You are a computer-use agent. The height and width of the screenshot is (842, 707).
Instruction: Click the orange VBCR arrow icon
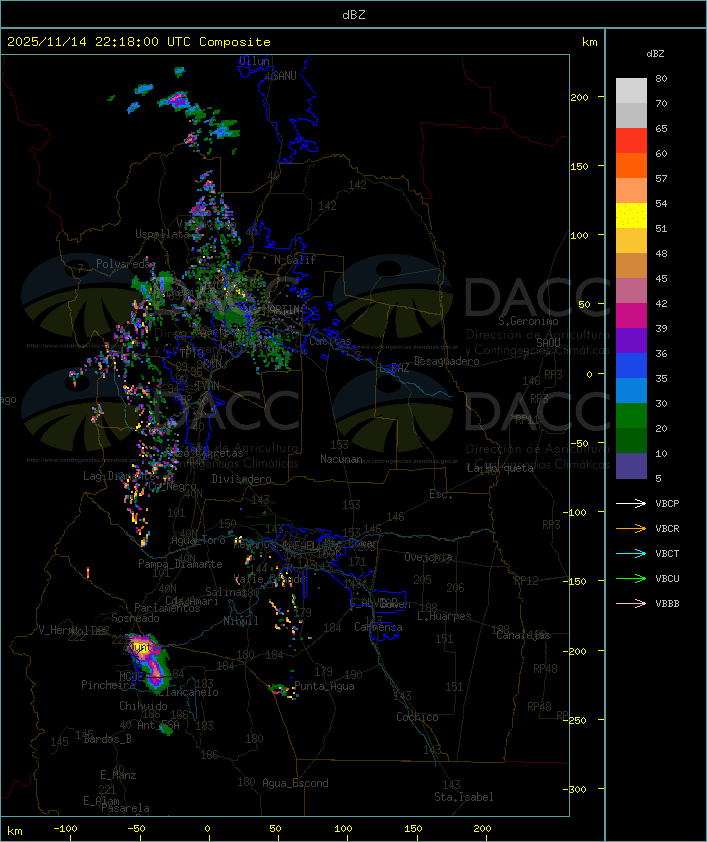631,528
